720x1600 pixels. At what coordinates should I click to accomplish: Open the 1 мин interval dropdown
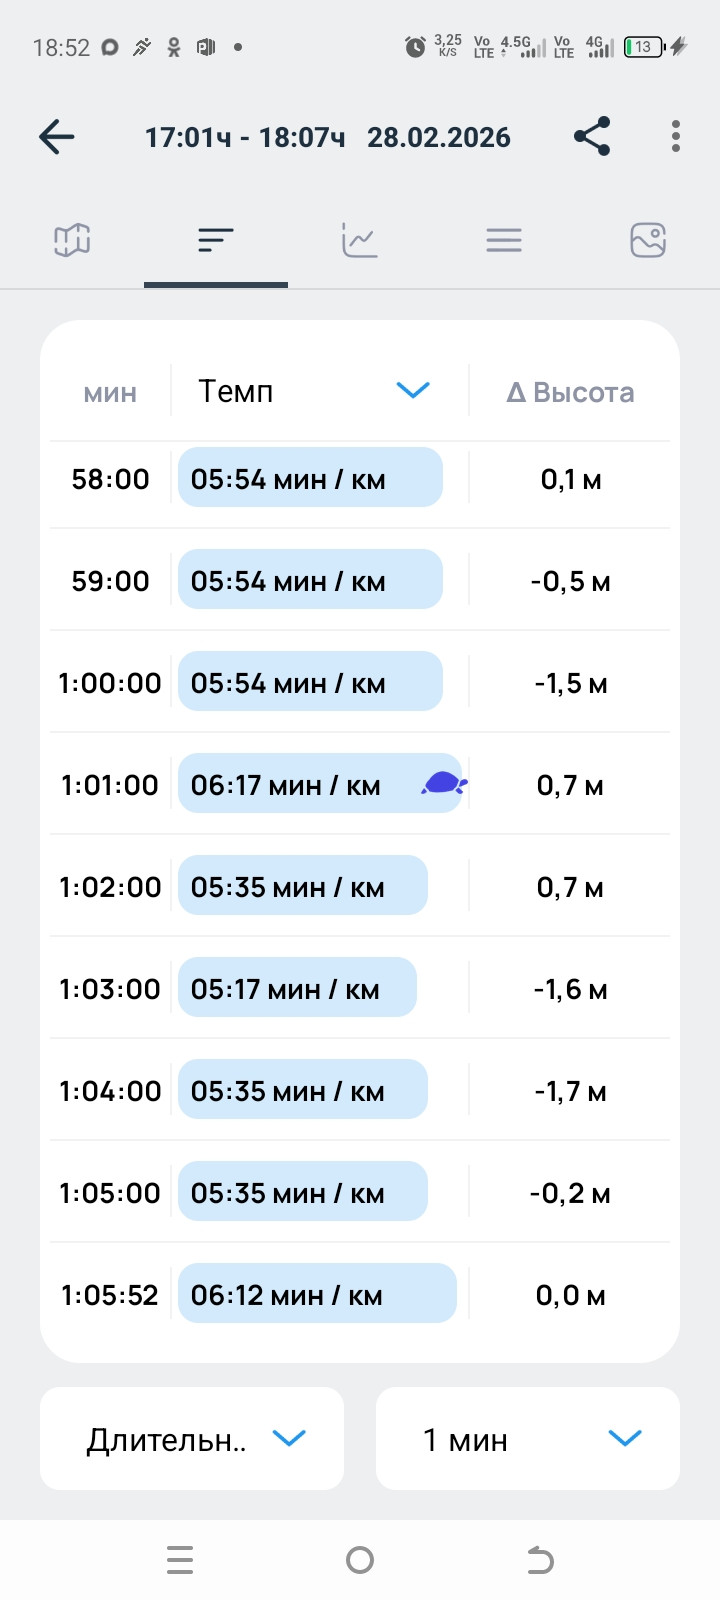tap(528, 1438)
